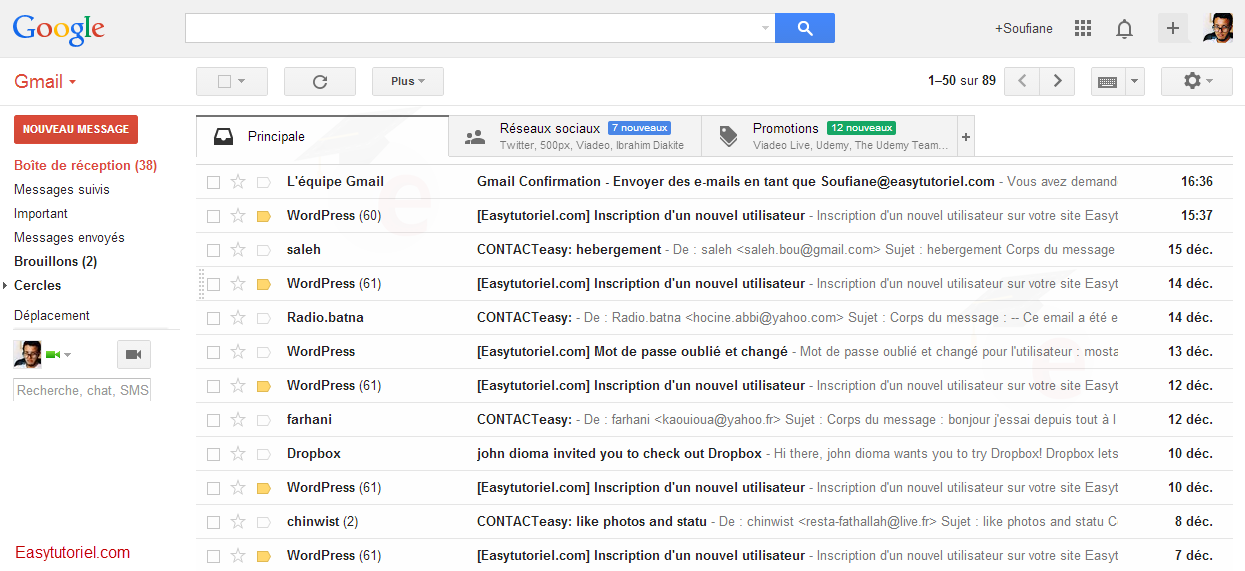This screenshot has height=571, width=1245.
Task: Open the settings gear menu
Action: (1197, 82)
